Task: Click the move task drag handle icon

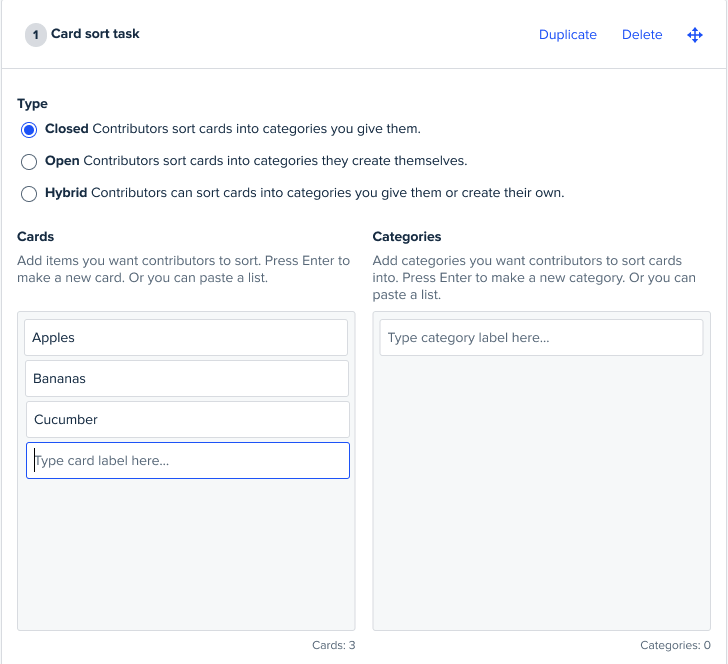Action: point(695,35)
